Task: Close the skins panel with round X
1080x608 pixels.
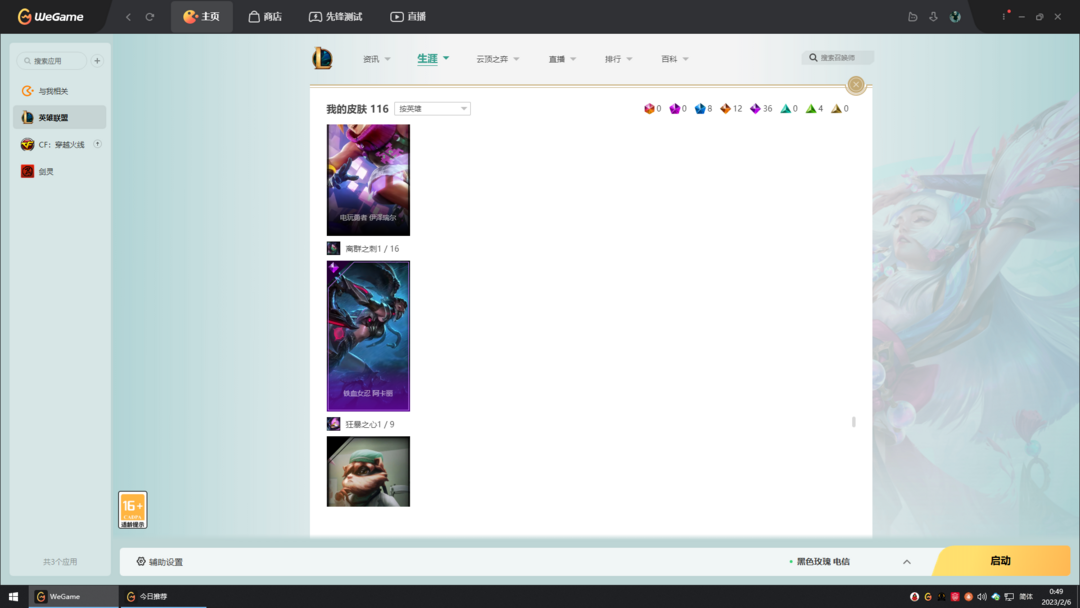Action: [856, 84]
